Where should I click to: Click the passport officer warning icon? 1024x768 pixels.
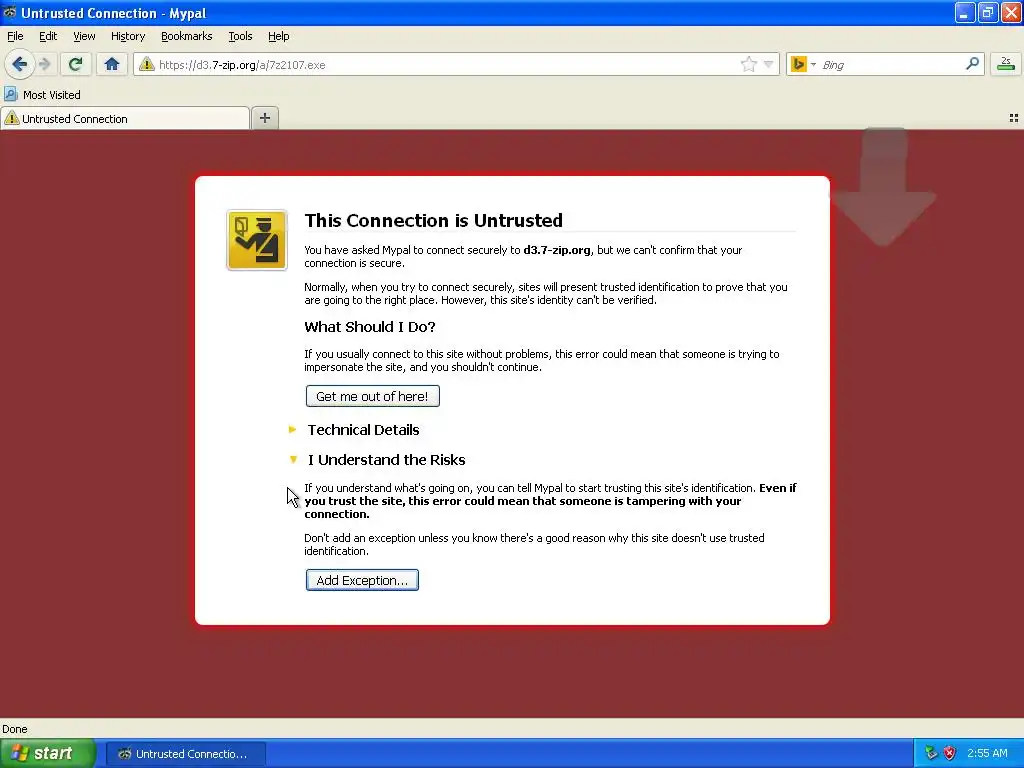point(257,240)
